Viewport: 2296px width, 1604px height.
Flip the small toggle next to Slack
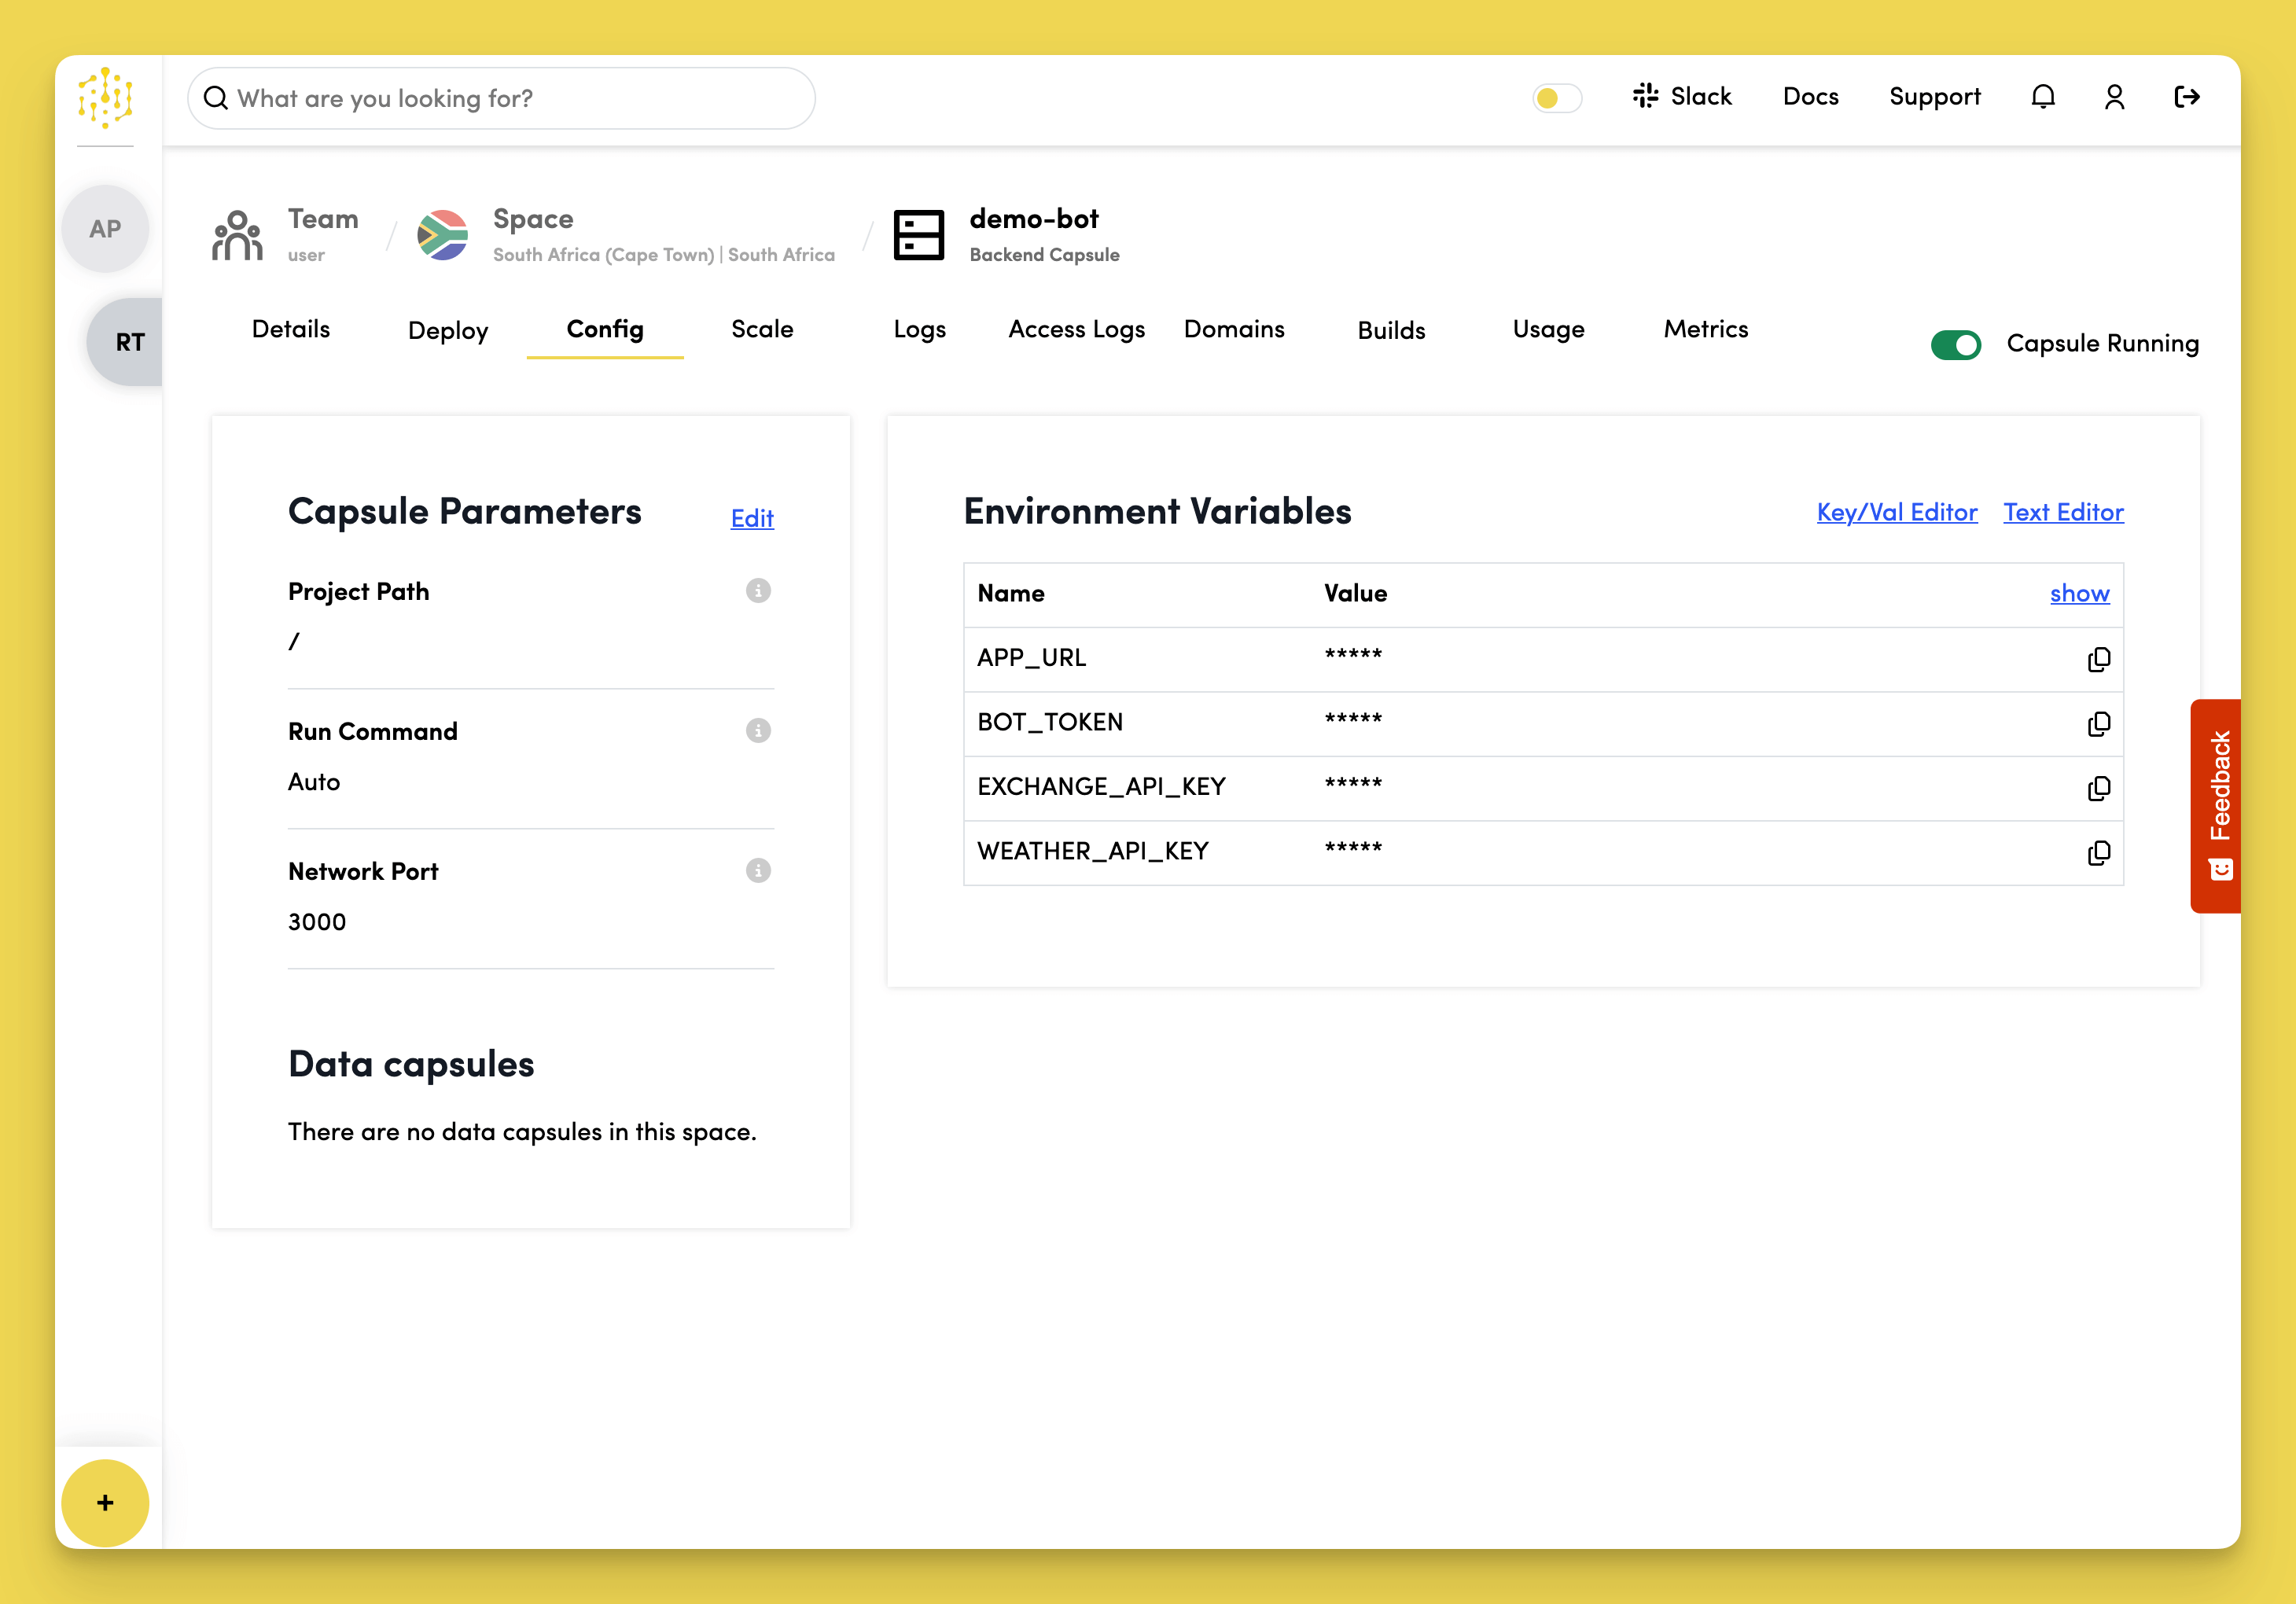click(x=1556, y=98)
